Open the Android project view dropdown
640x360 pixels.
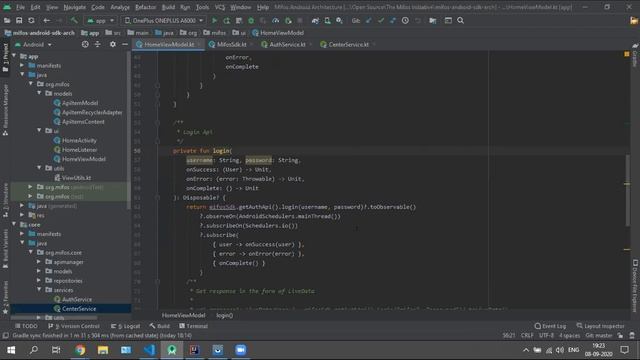33,44
